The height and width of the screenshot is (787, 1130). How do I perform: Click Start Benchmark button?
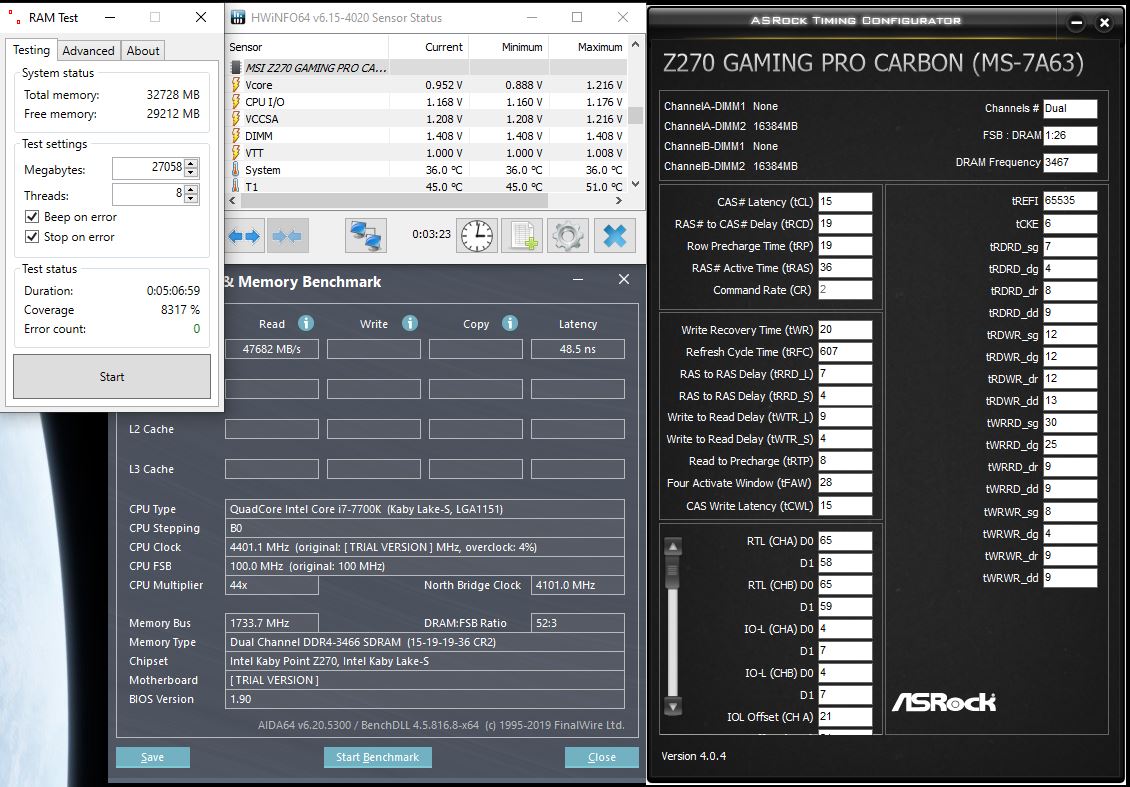(x=378, y=757)
